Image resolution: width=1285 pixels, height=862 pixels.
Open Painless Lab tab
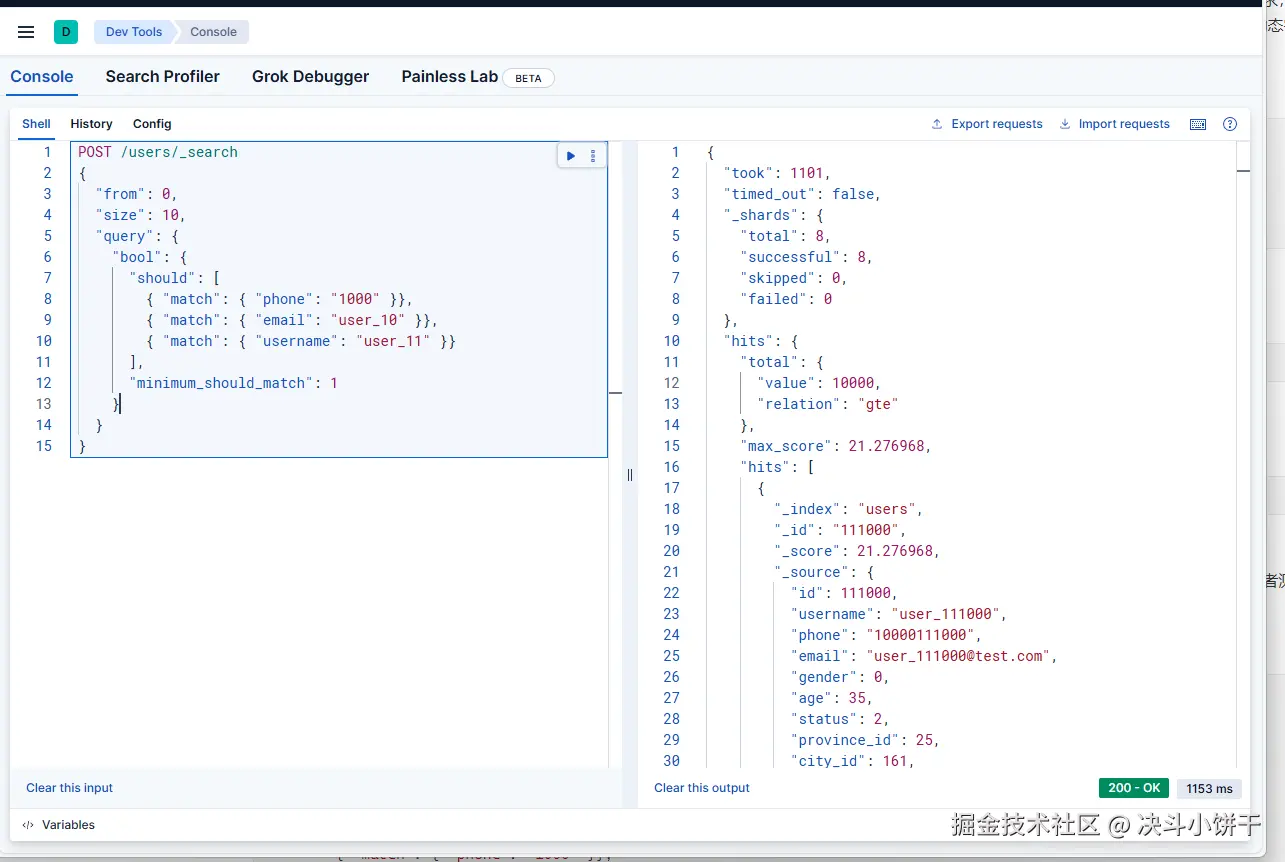tap(450, 77)
